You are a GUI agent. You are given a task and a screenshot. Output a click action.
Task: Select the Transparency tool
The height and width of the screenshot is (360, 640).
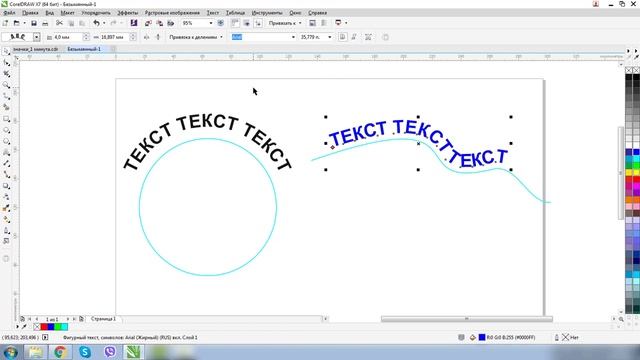pyautogui.click(x=6, y=197)
